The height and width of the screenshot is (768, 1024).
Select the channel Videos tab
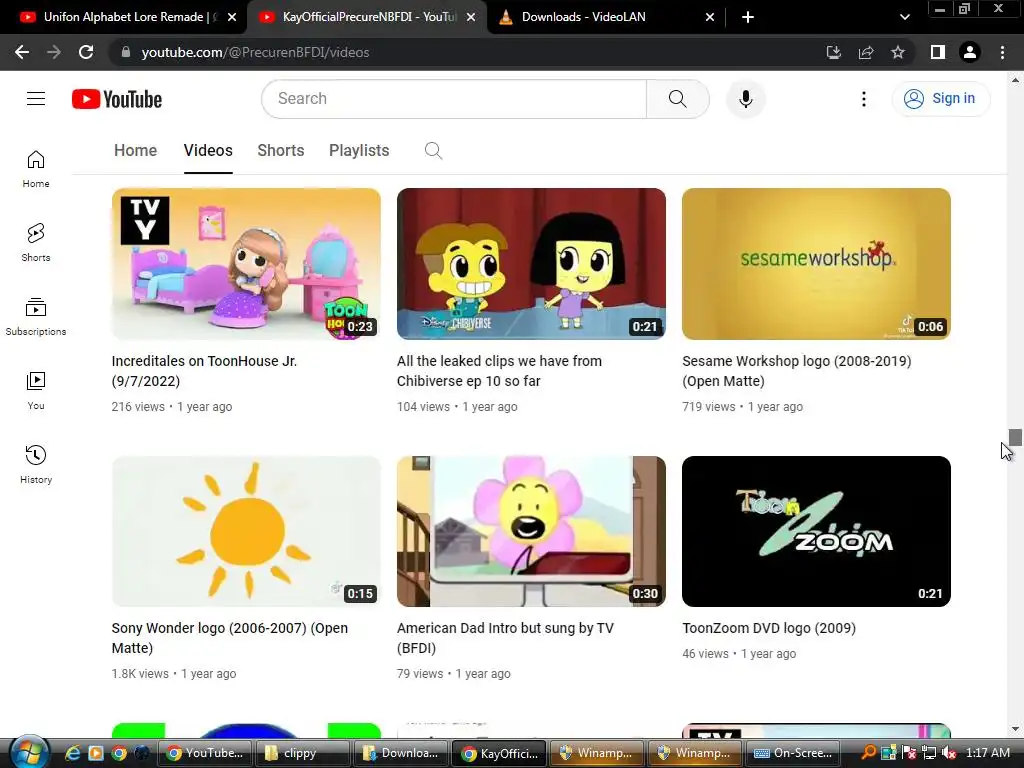(208, 150)
